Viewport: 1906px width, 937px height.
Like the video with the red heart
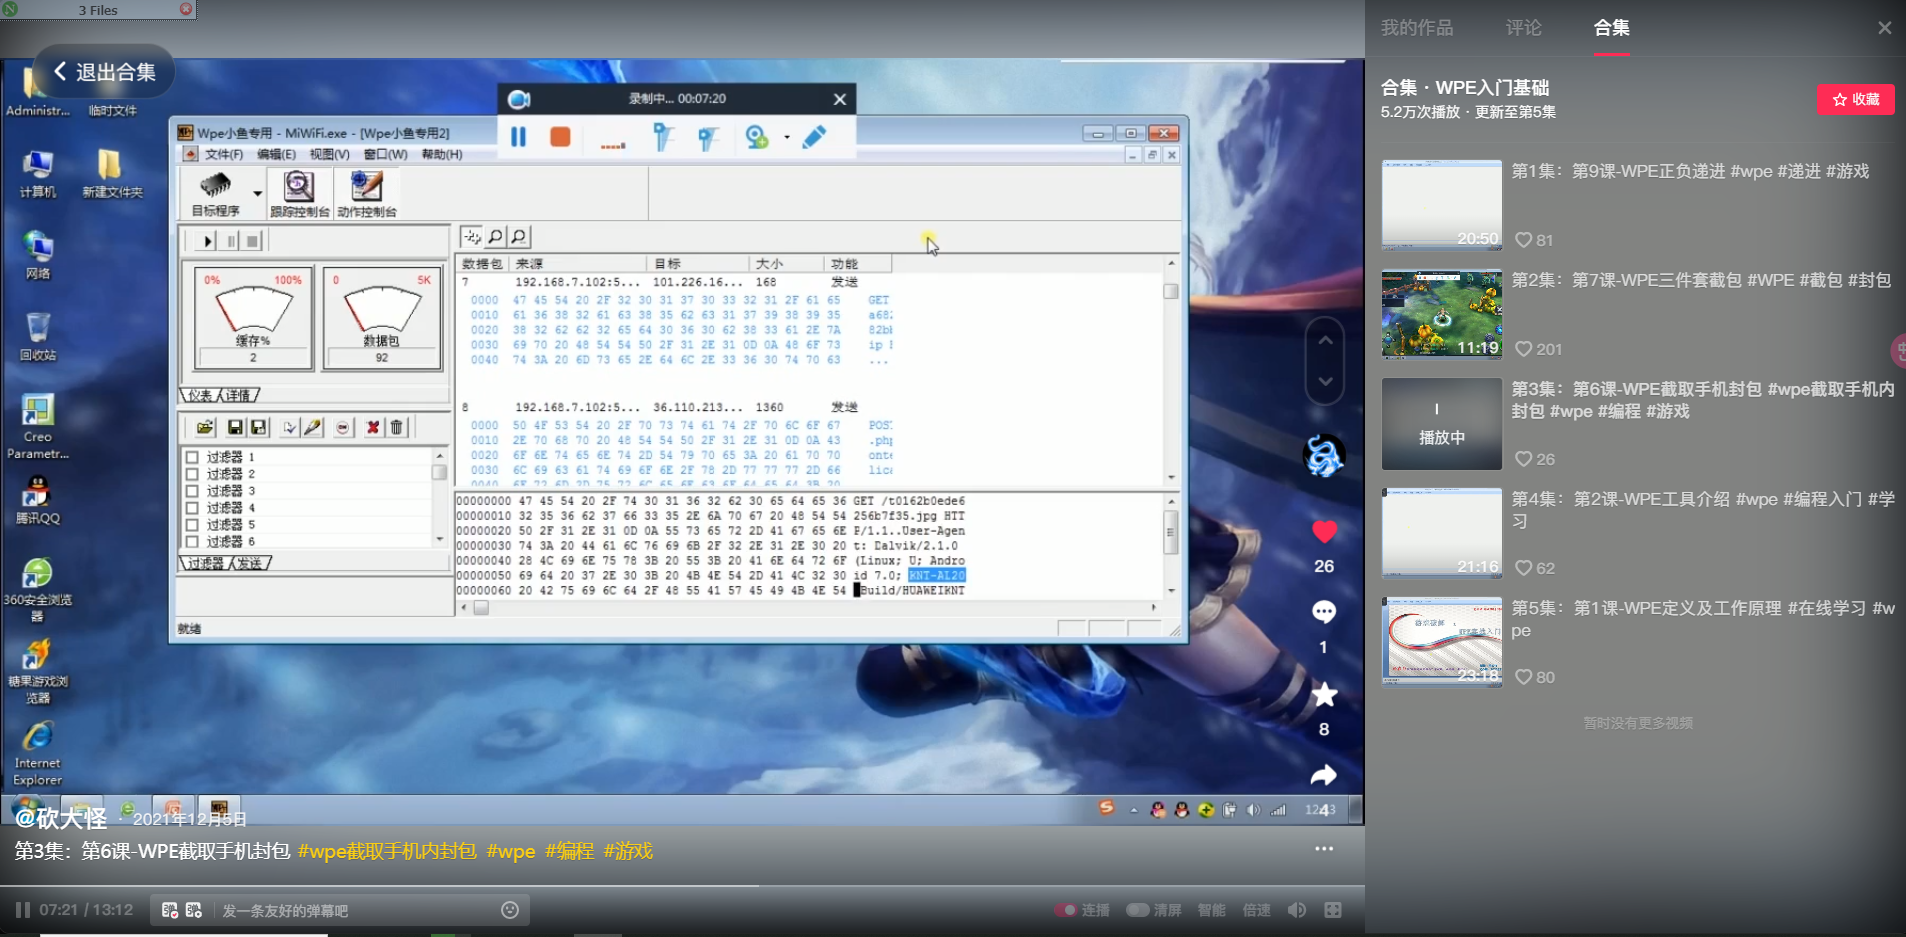(1324, 532)
